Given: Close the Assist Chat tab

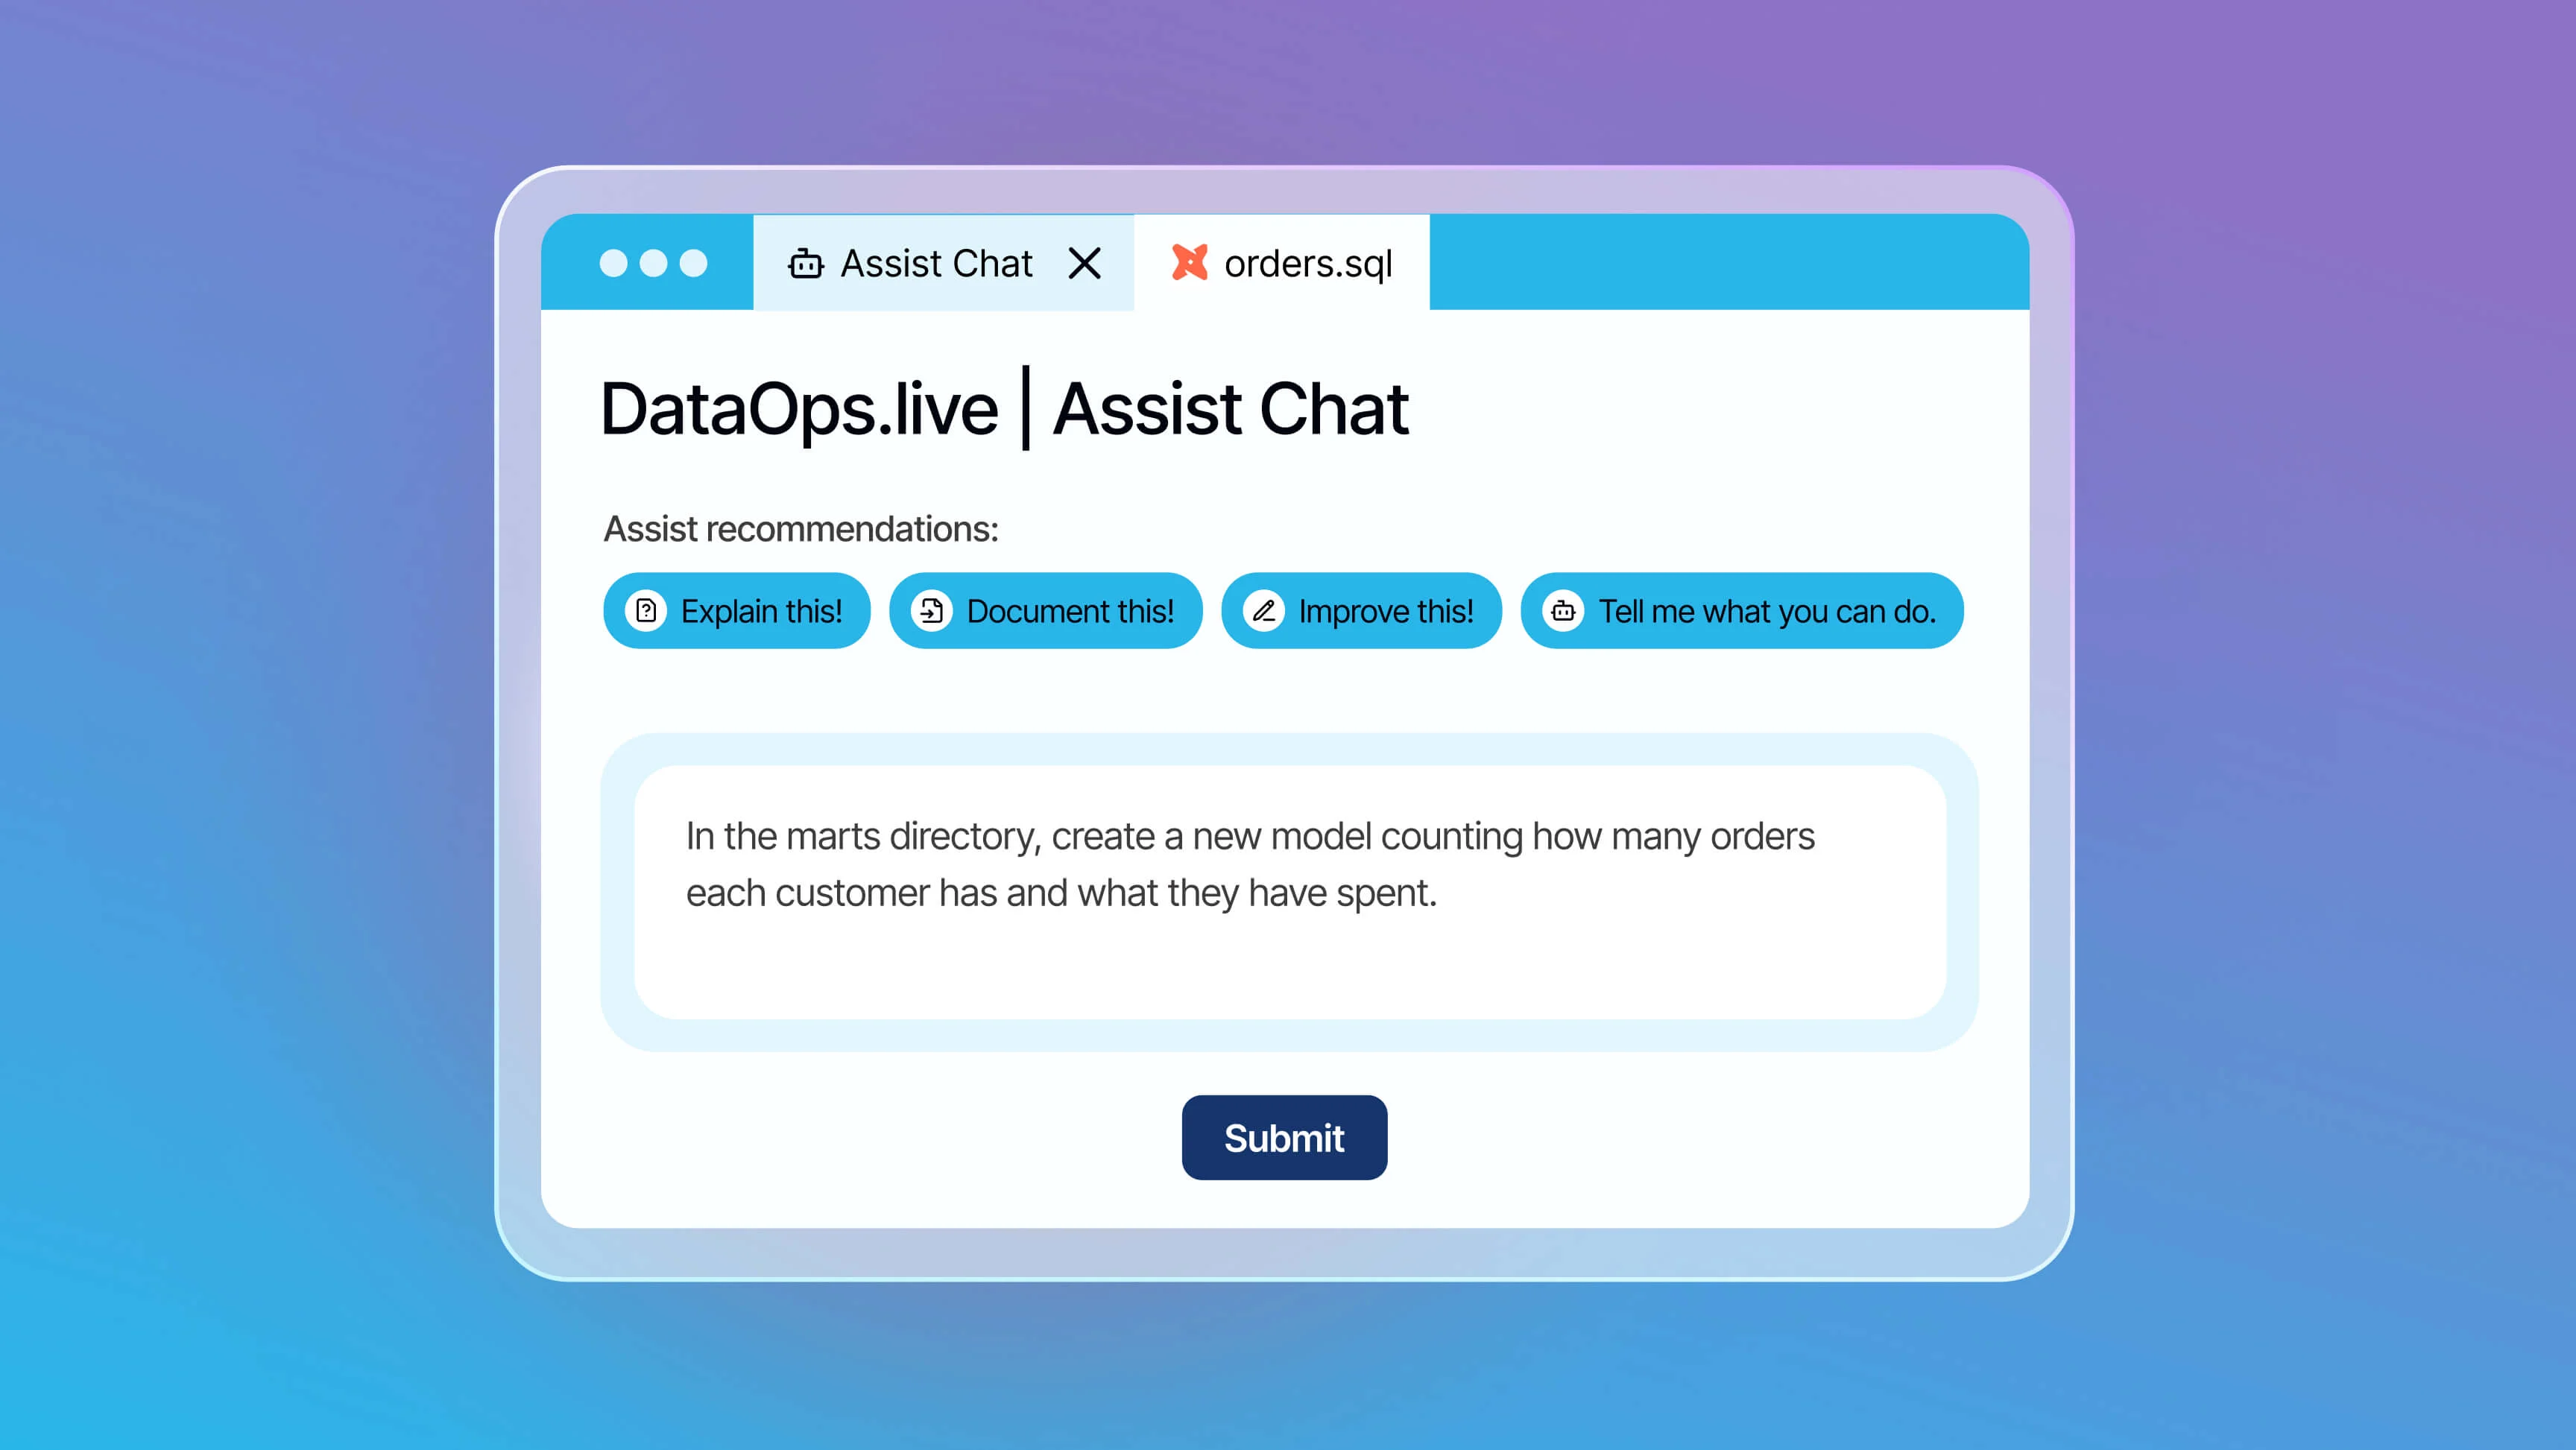Looking at the screenshot, I should click(x=1084, y=264).
